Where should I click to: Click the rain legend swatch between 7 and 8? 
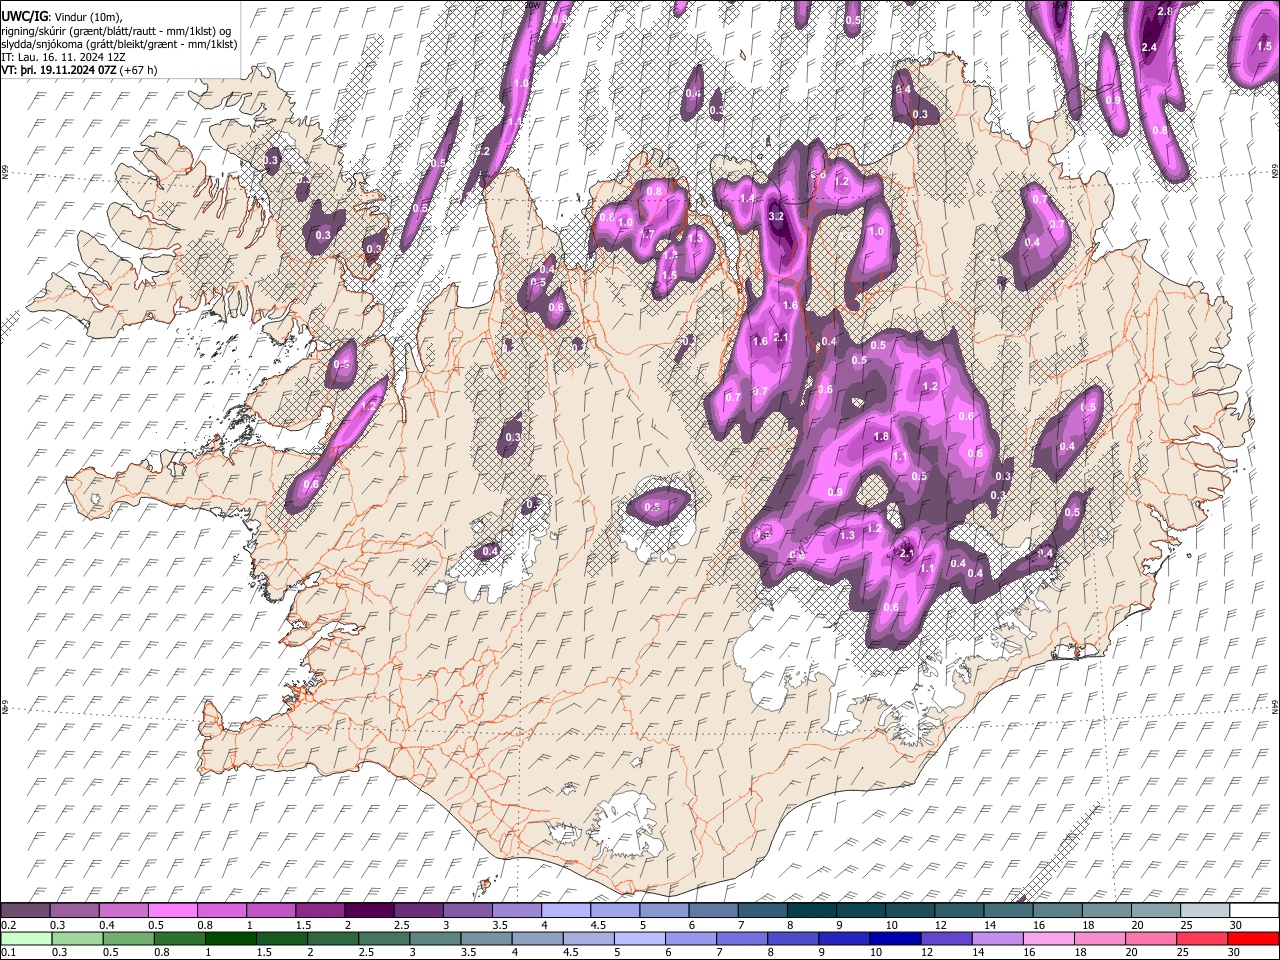click(744, 938)
